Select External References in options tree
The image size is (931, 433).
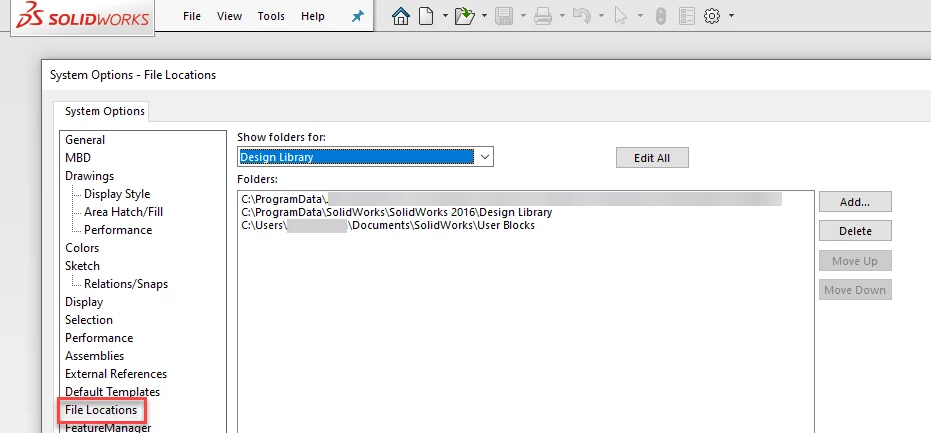(x=116, y=374)
